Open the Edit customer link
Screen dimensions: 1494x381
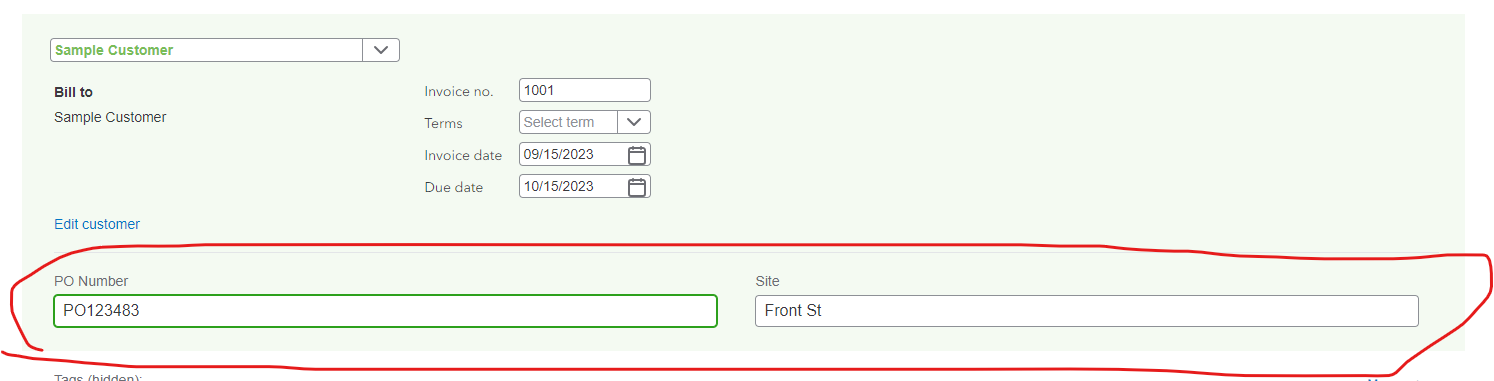(97, 224)
